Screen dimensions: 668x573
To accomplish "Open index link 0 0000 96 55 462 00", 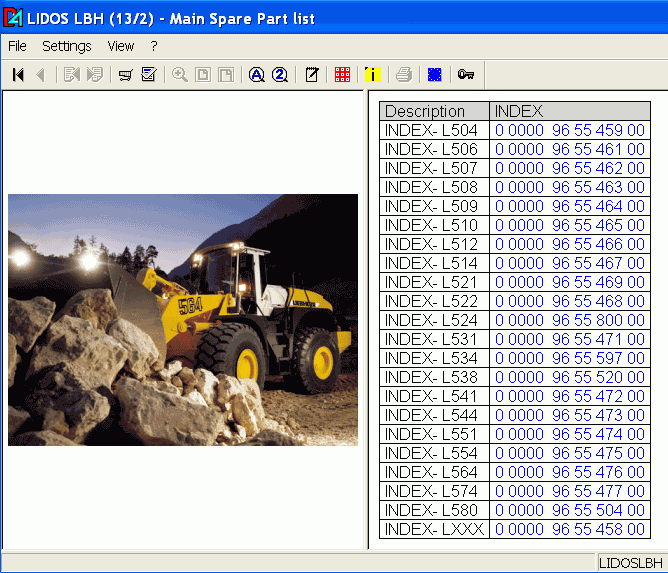I will point(570,168).
